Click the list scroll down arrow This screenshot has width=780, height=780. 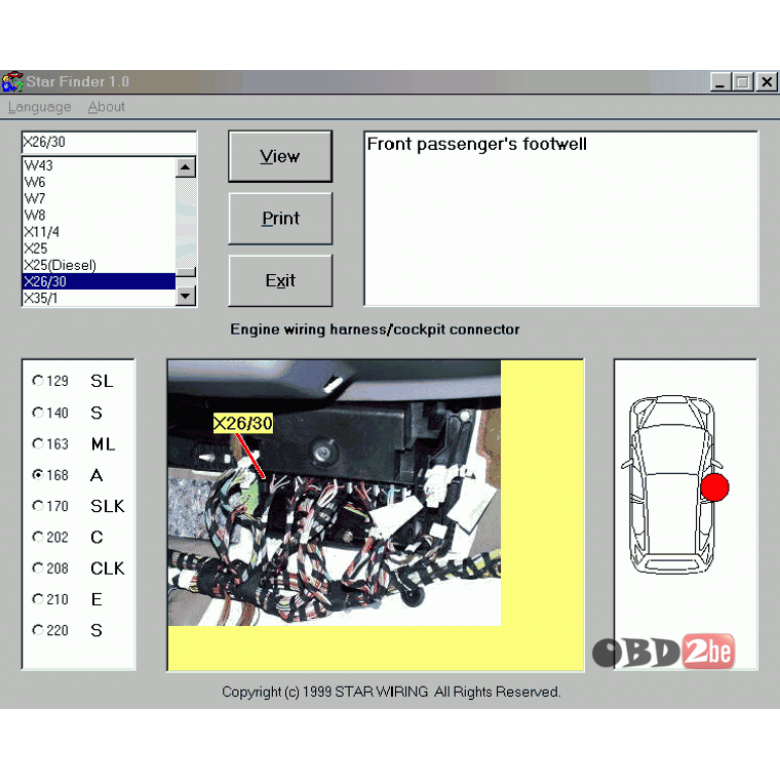tap(186, 296)
